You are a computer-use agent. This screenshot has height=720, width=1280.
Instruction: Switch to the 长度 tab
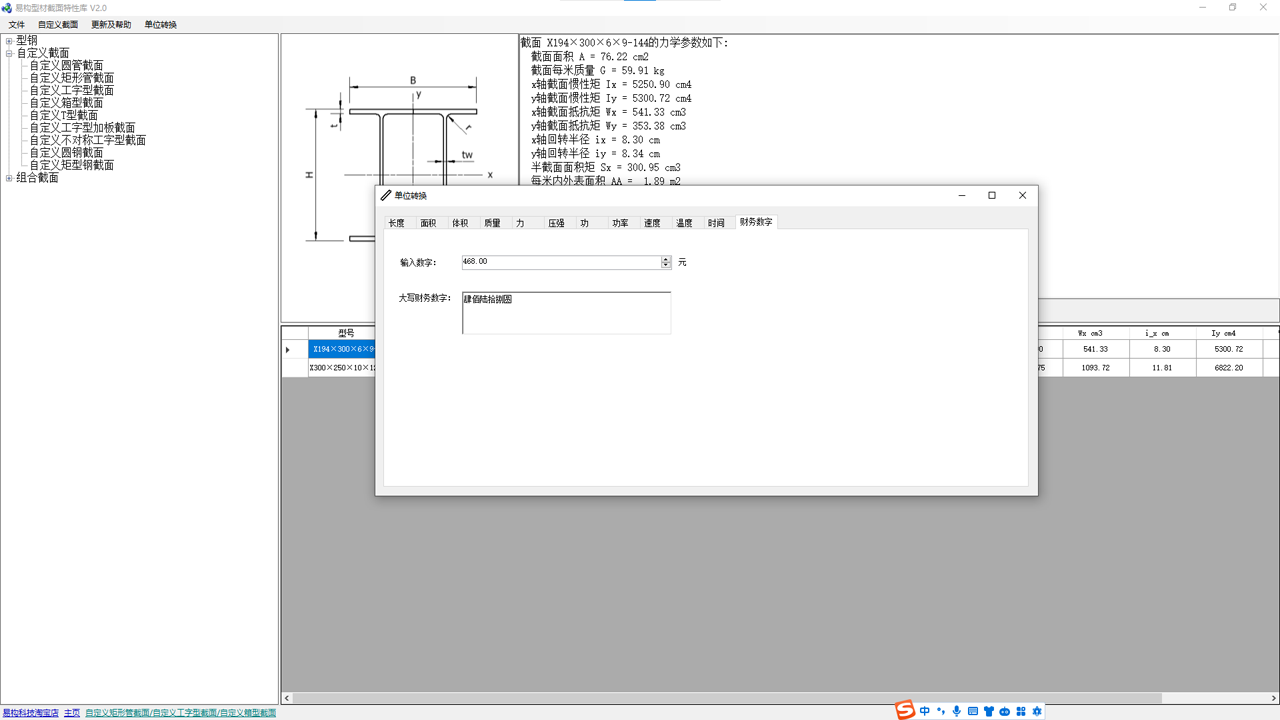coord(397,223)
